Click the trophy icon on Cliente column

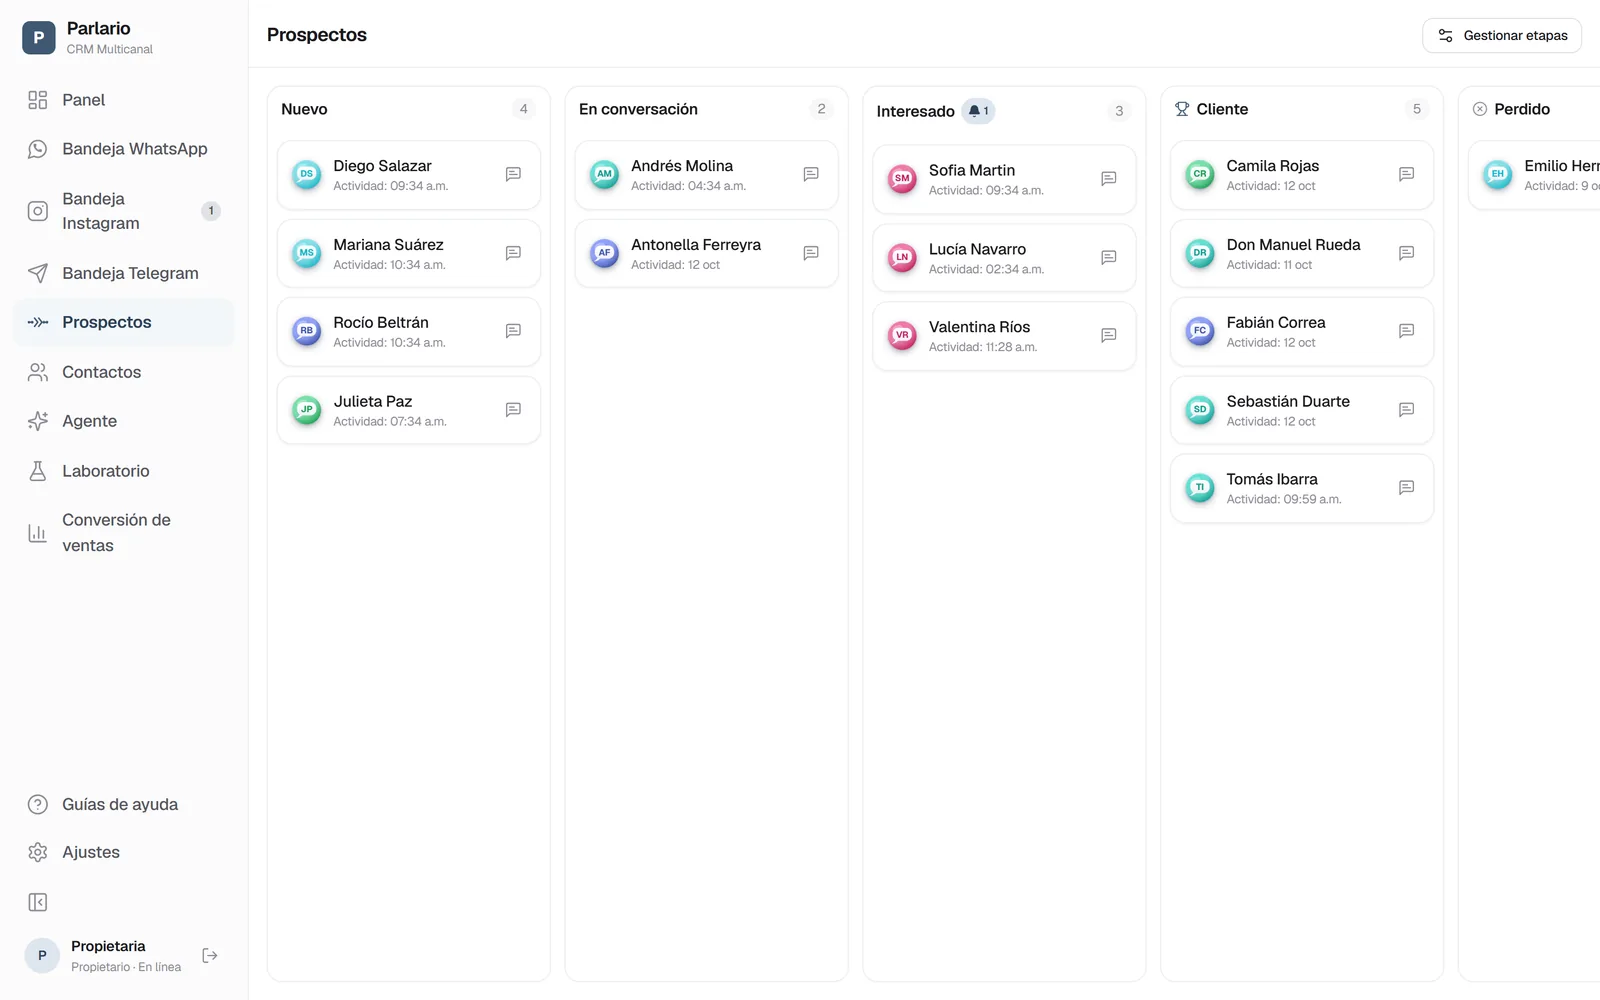tap(1182, 109)
